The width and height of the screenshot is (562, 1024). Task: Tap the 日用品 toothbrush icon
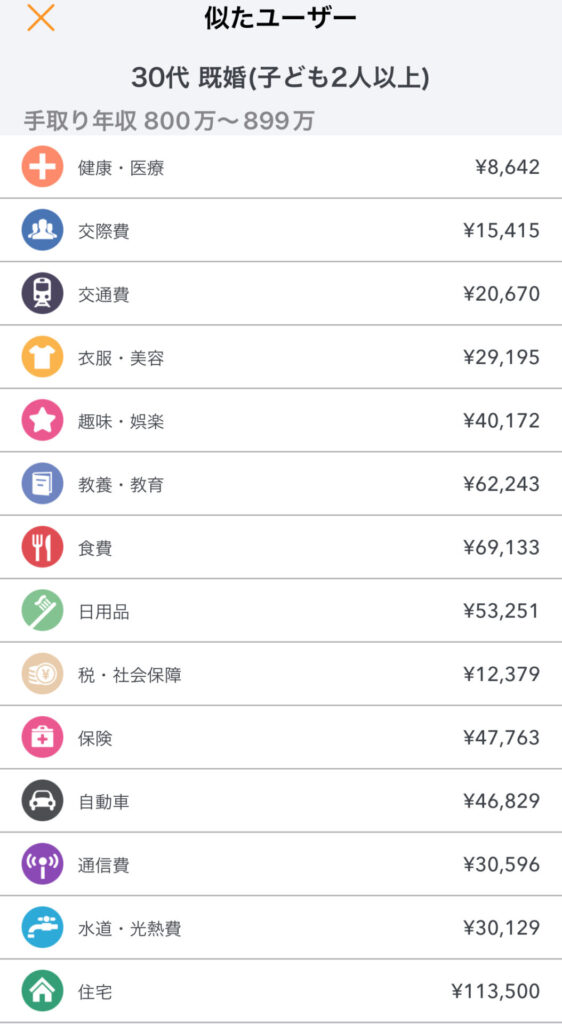point(42,611)
